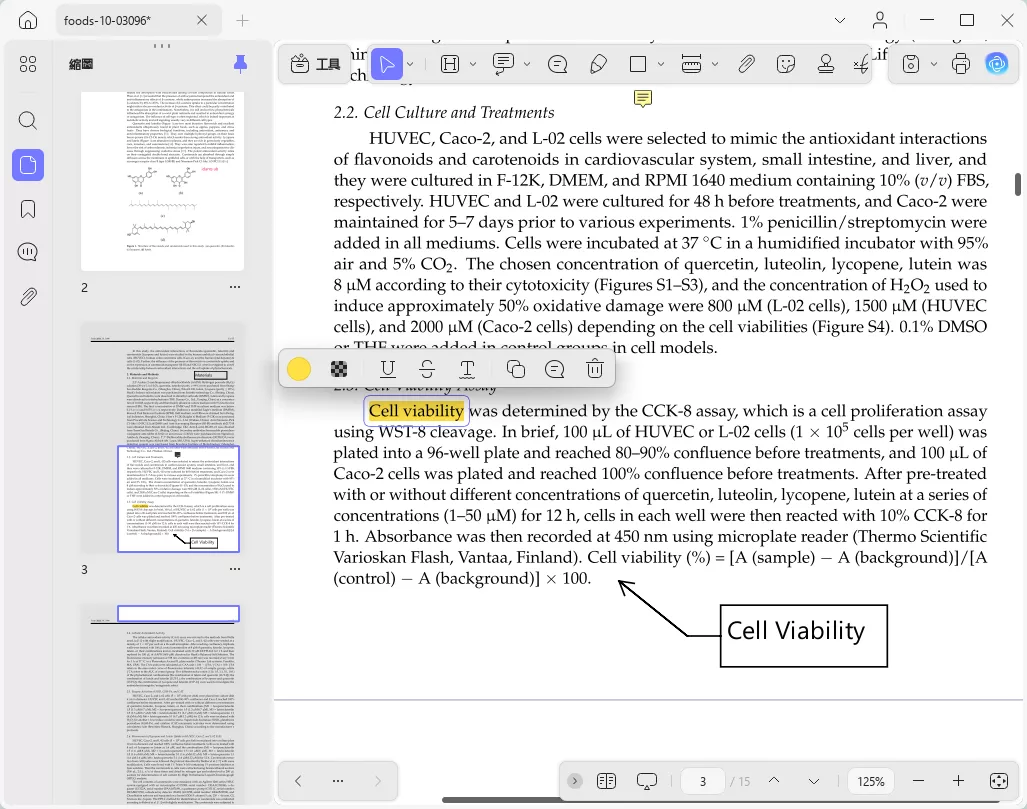The height and width of the screenshot is (809, 1027).
Task: Go to the Home screen icon
Action: coord(28,20)
